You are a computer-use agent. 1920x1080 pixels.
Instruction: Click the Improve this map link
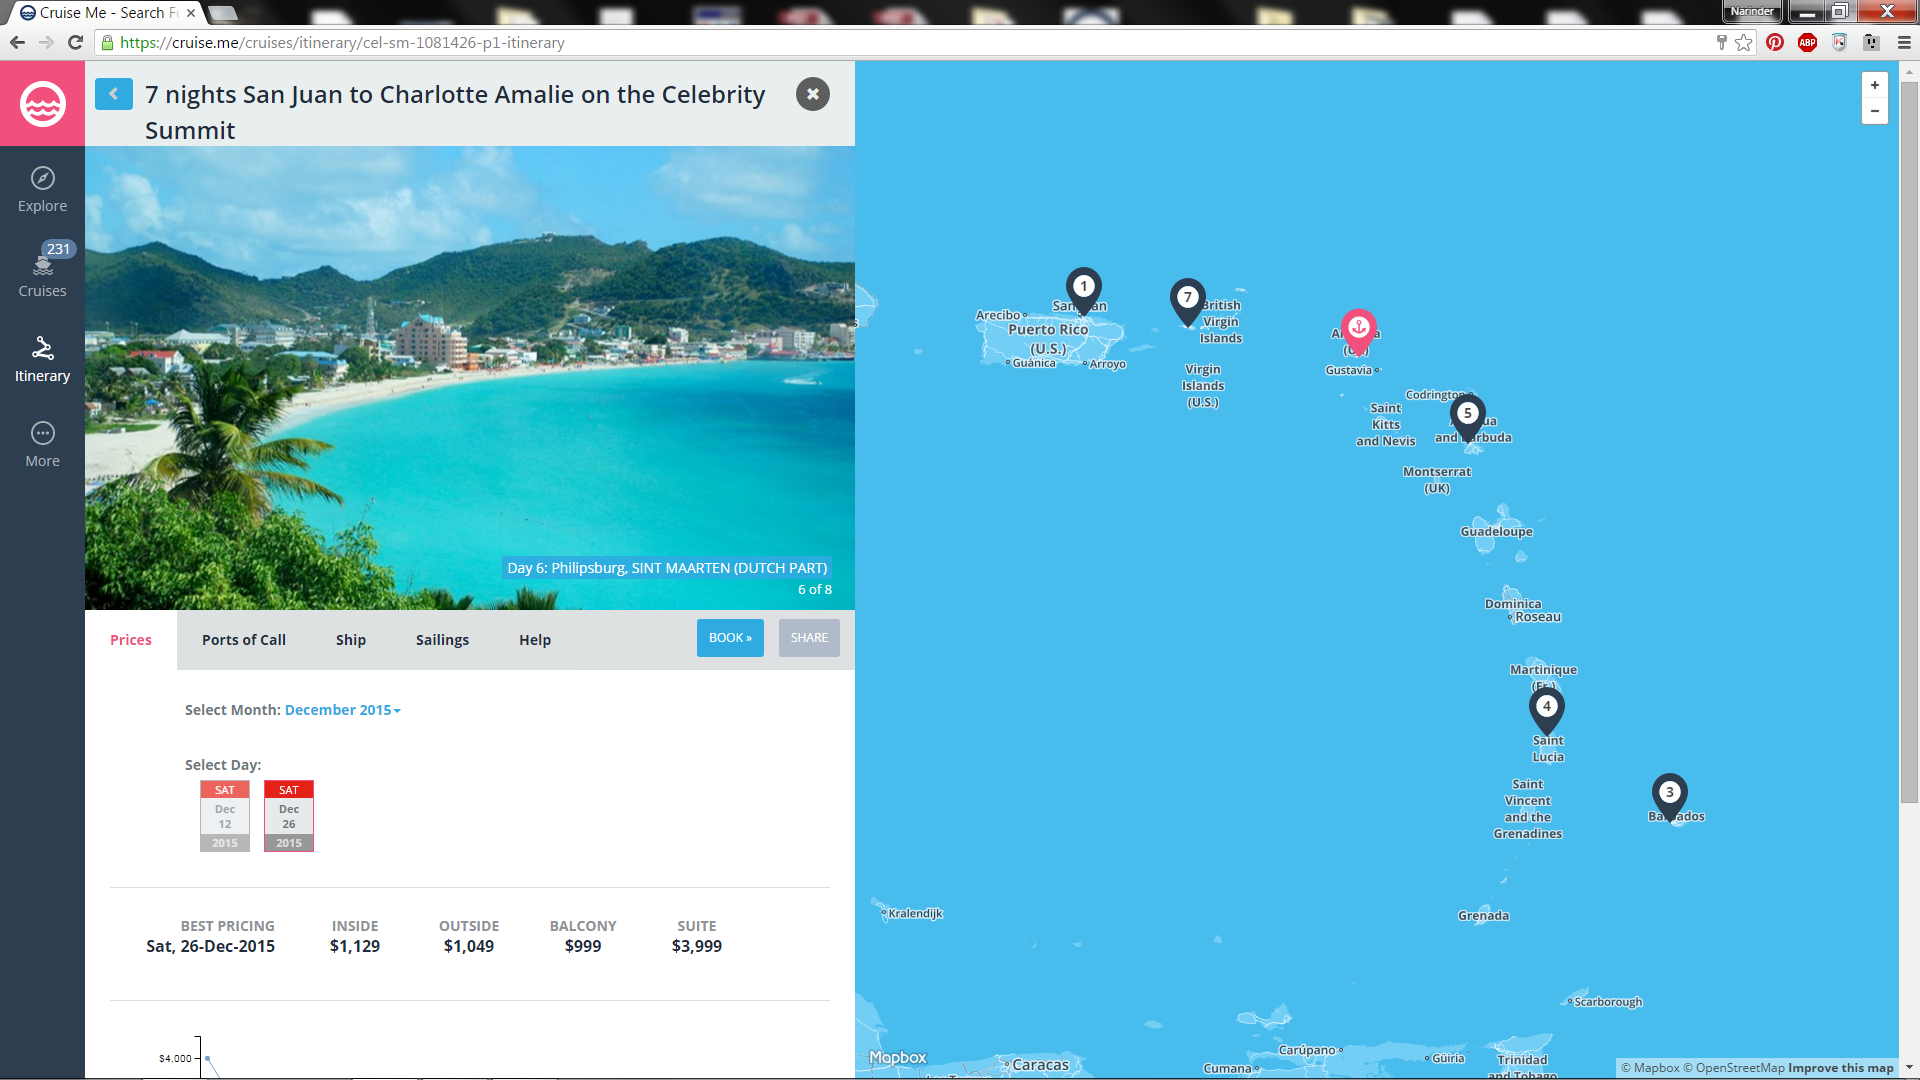click(1840, 1068)
